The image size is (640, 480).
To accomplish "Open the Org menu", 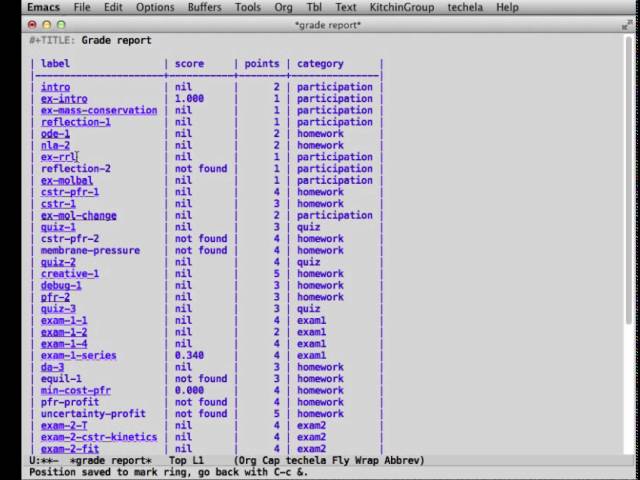I will pyautogui.click(x=283, y=7).
